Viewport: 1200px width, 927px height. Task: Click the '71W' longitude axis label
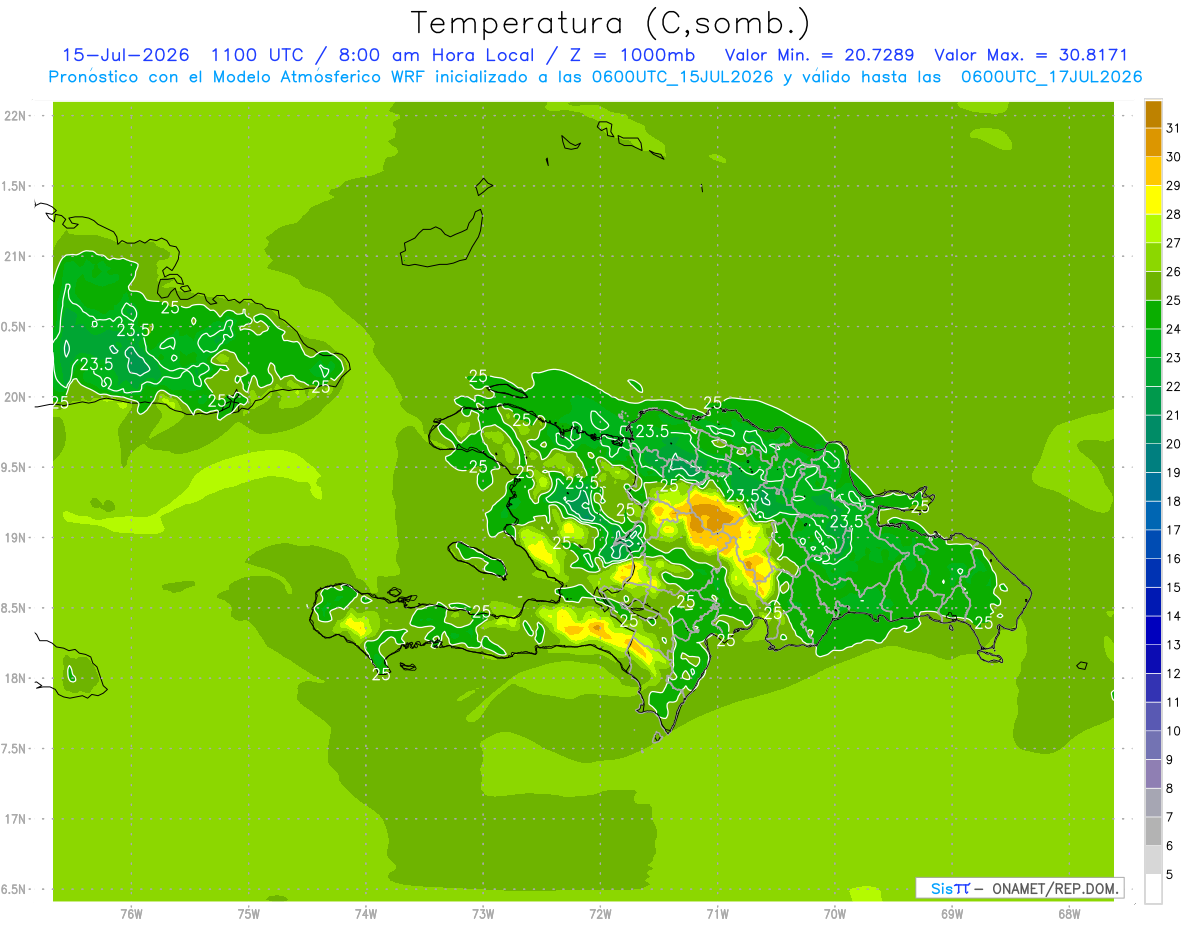717,913
